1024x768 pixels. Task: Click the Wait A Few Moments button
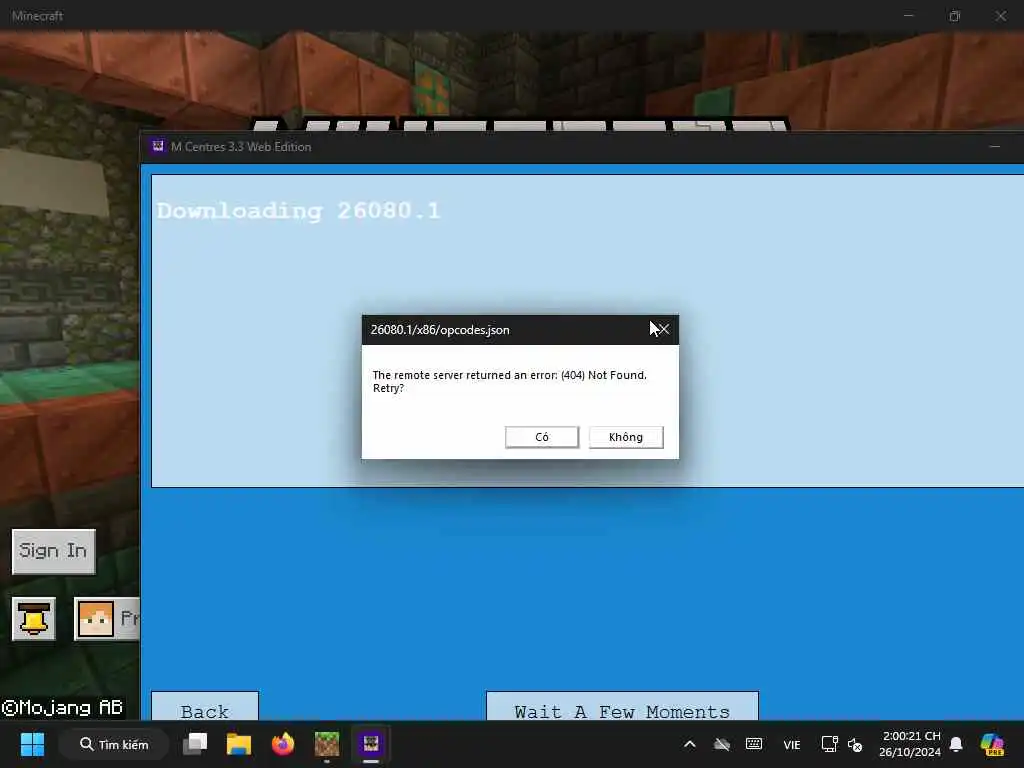tap(622, 707)
